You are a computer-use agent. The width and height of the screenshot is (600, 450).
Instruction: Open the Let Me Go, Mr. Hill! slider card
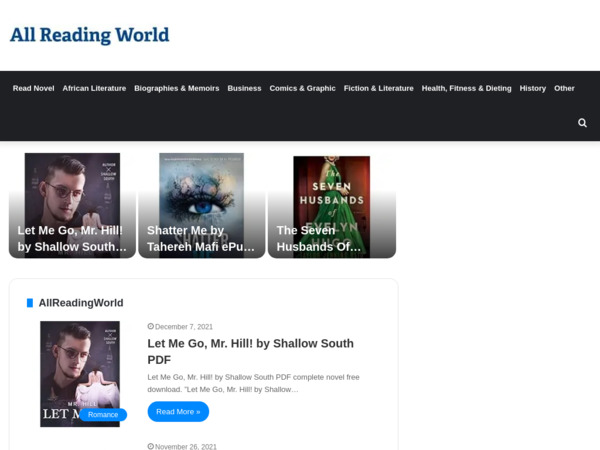pos(72,205)
